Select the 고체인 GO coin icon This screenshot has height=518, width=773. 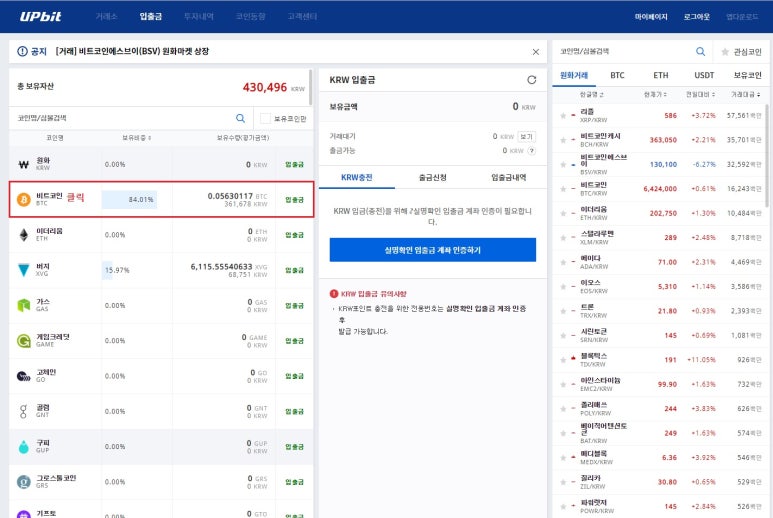point(24,376)
